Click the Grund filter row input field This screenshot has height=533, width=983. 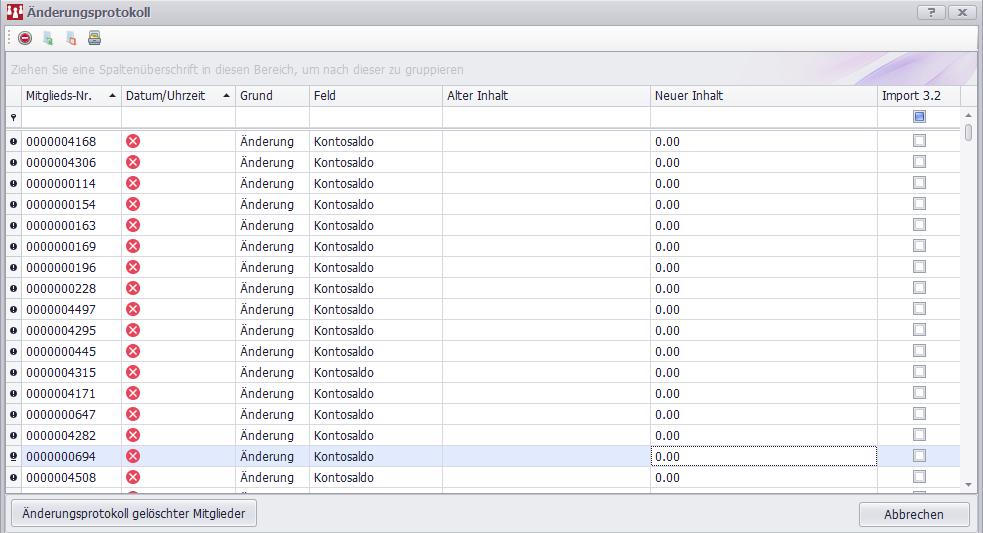(x=272, y=117)
